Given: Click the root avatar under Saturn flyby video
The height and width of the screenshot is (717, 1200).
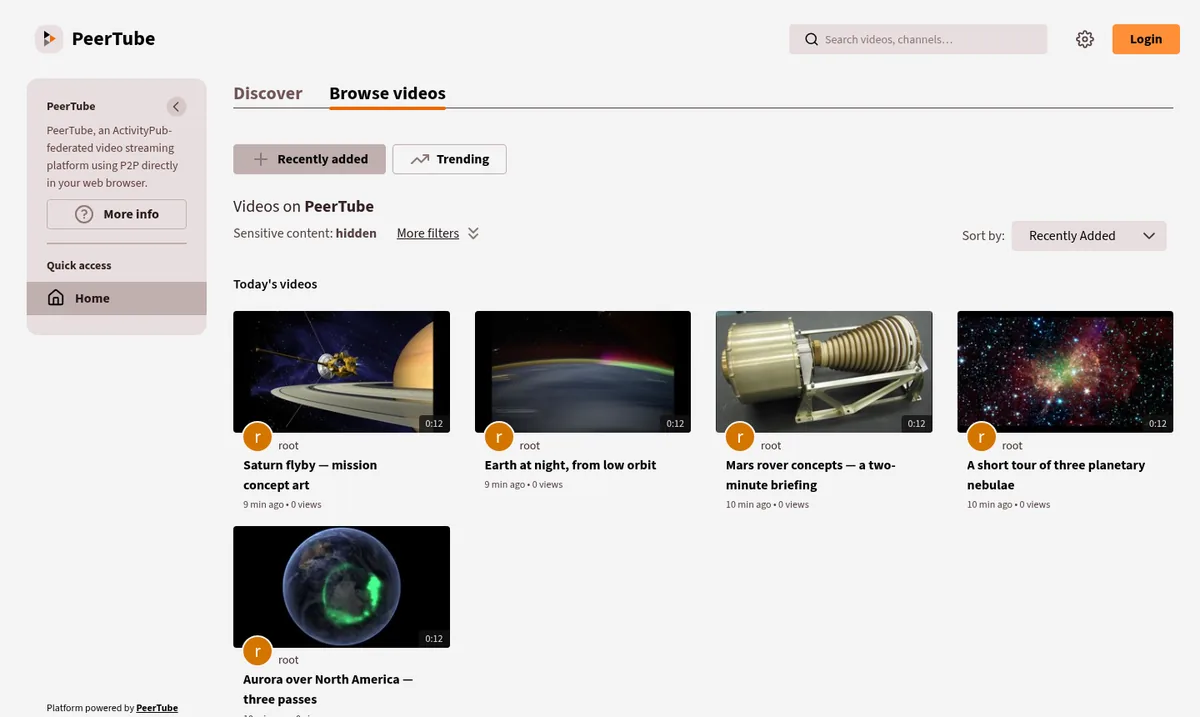Looking at the screenshot, I should coord(258,437).
